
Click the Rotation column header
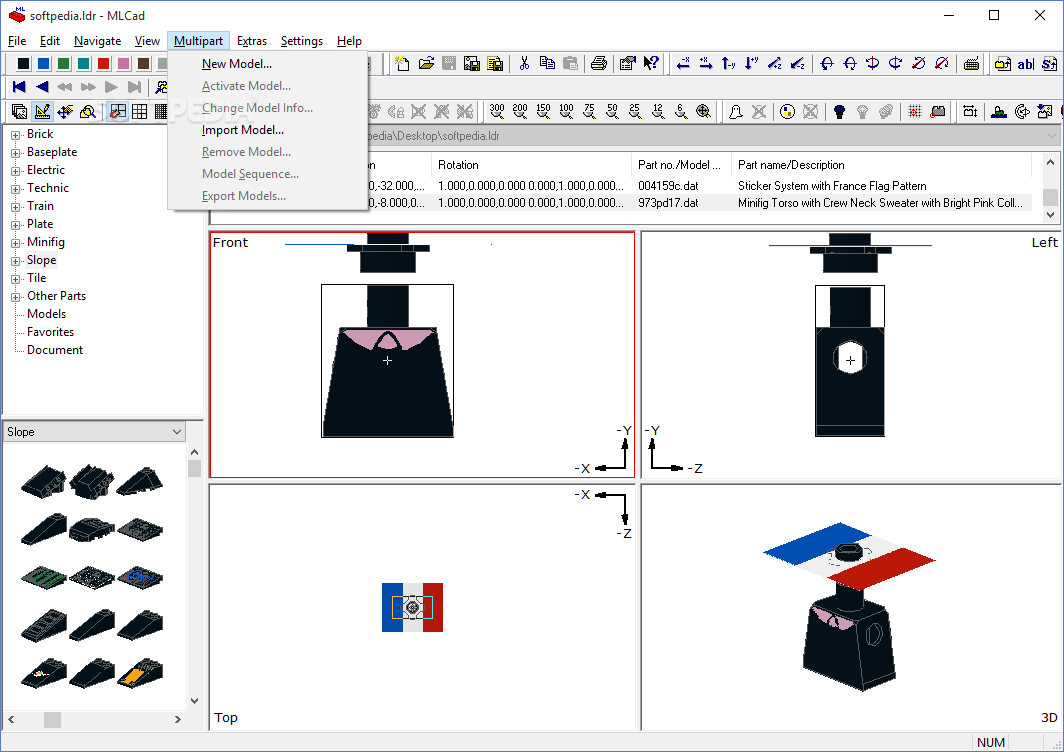click(531, 165)
